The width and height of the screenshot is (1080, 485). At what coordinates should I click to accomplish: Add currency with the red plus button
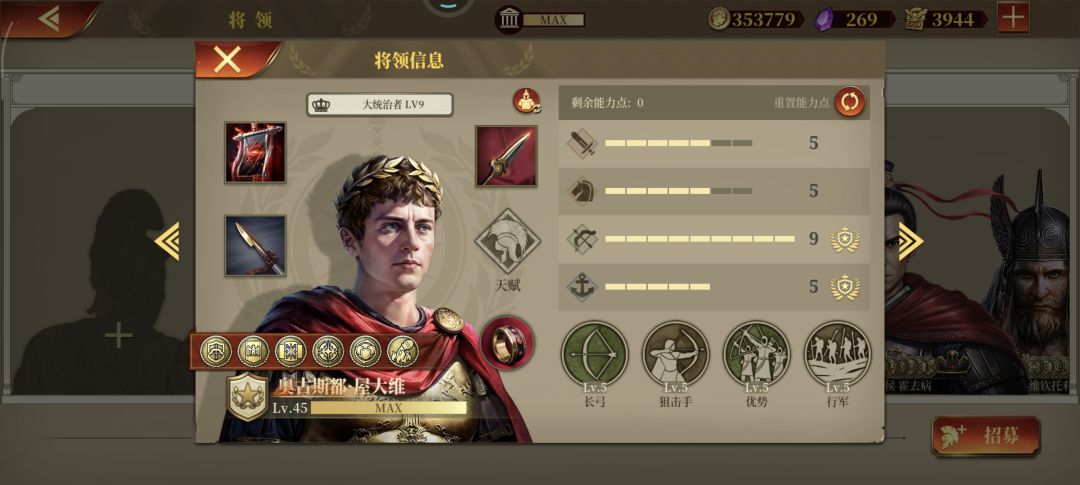[x=1013, y=18]
